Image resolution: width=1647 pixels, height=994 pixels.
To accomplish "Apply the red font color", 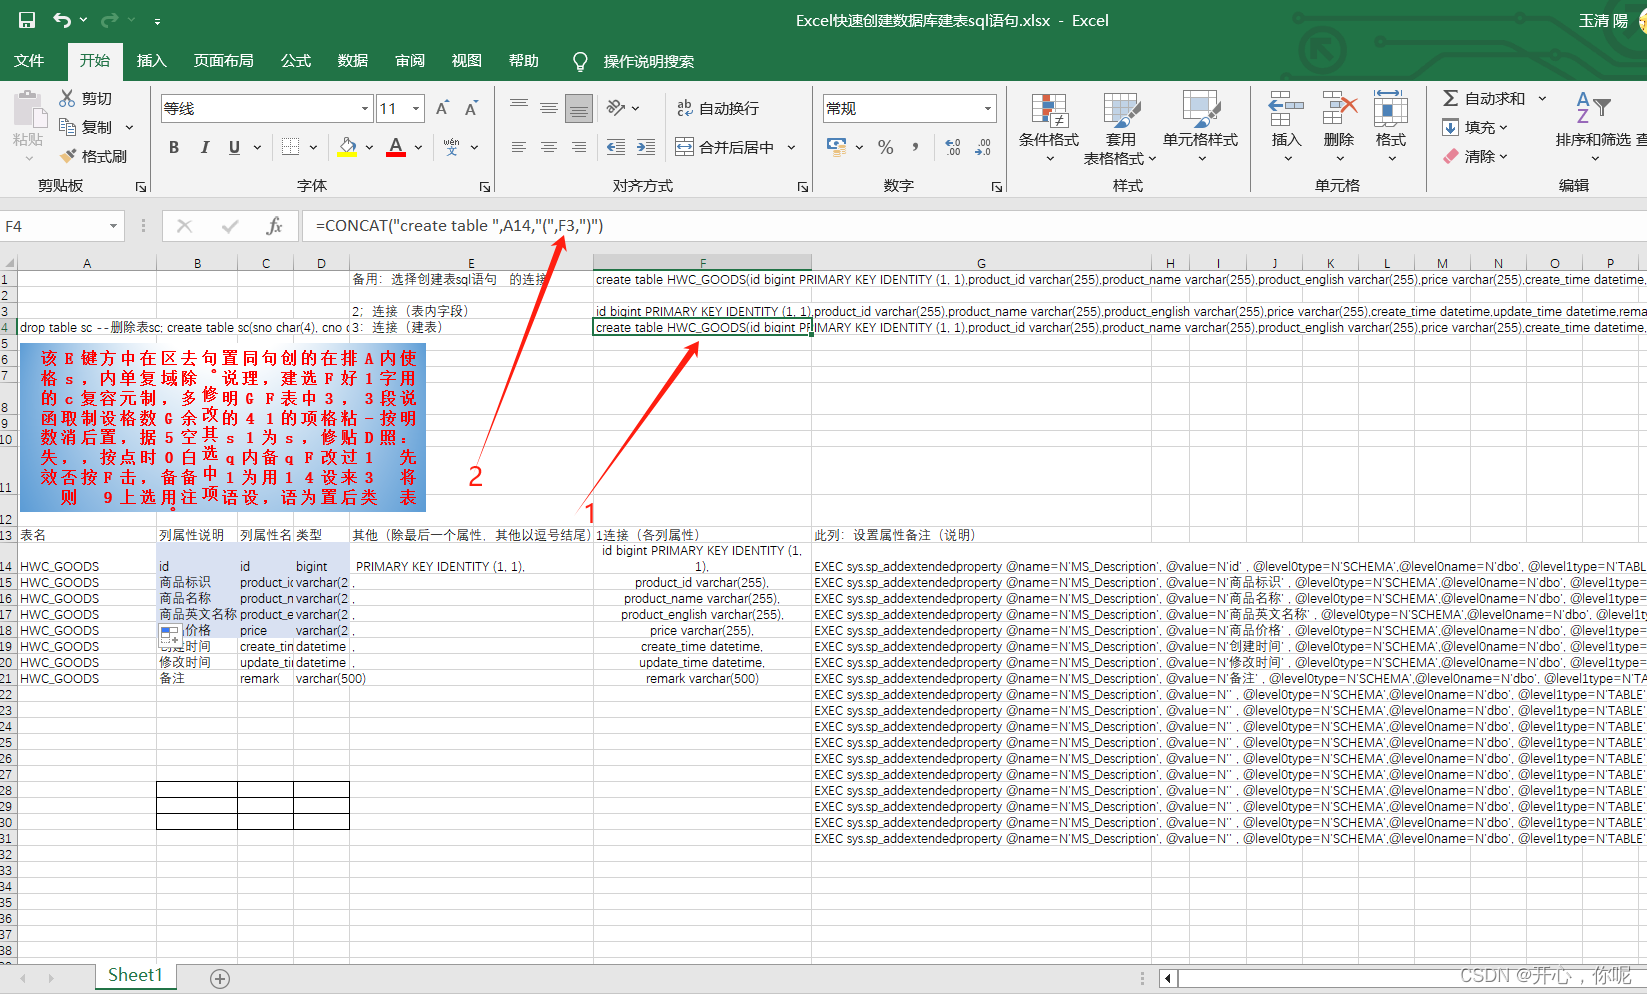I will pos(396,147).
